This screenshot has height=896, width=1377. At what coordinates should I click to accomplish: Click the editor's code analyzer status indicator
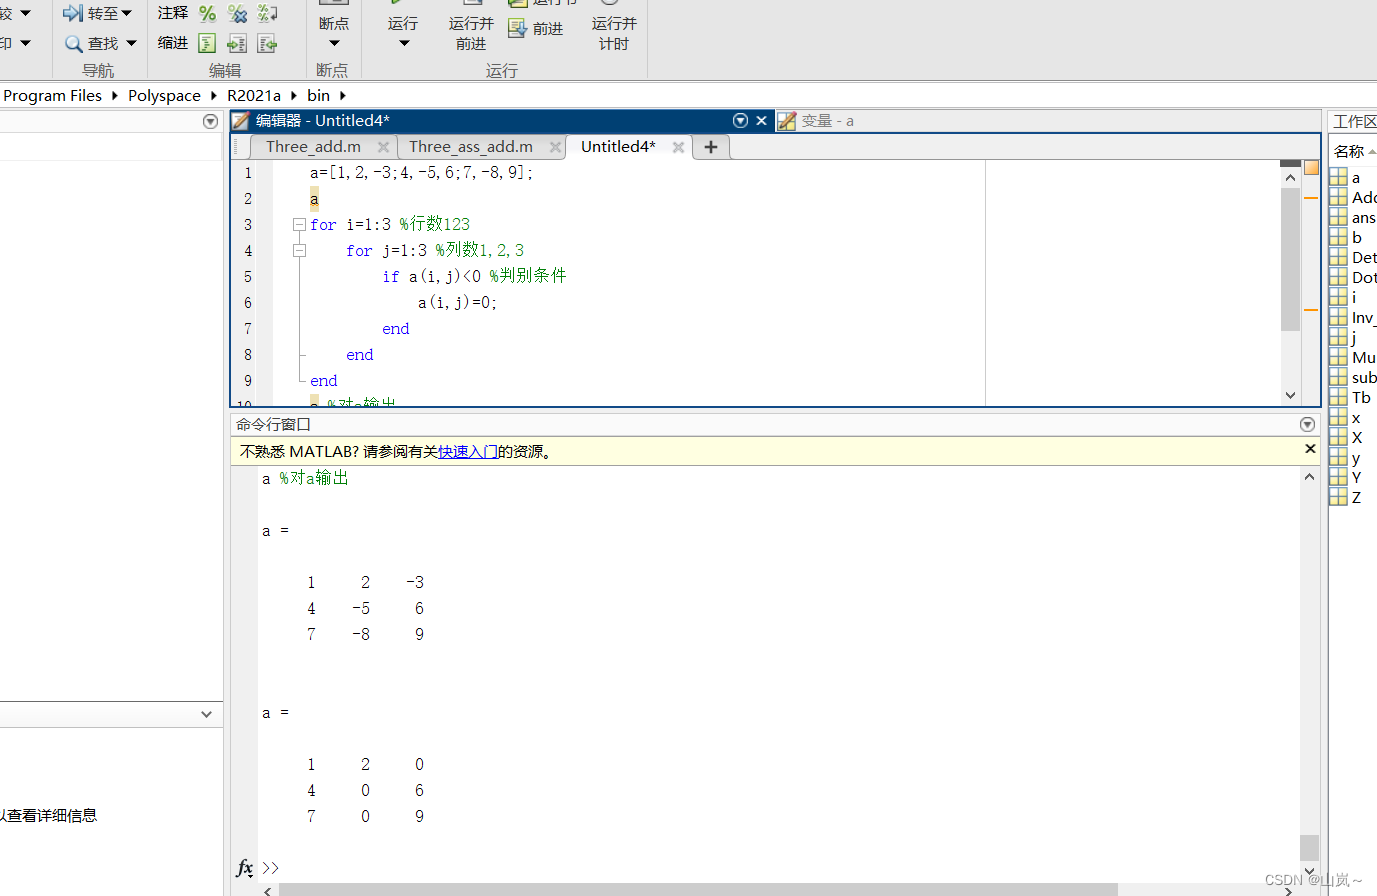(x=1311, y=168)
